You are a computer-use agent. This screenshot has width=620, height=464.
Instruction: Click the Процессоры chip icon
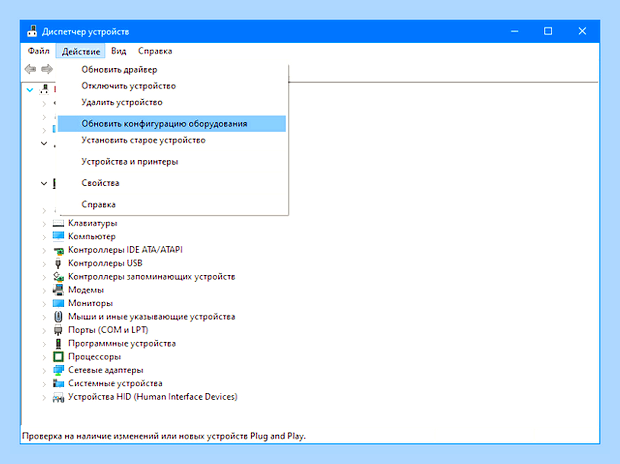point(58,357)
